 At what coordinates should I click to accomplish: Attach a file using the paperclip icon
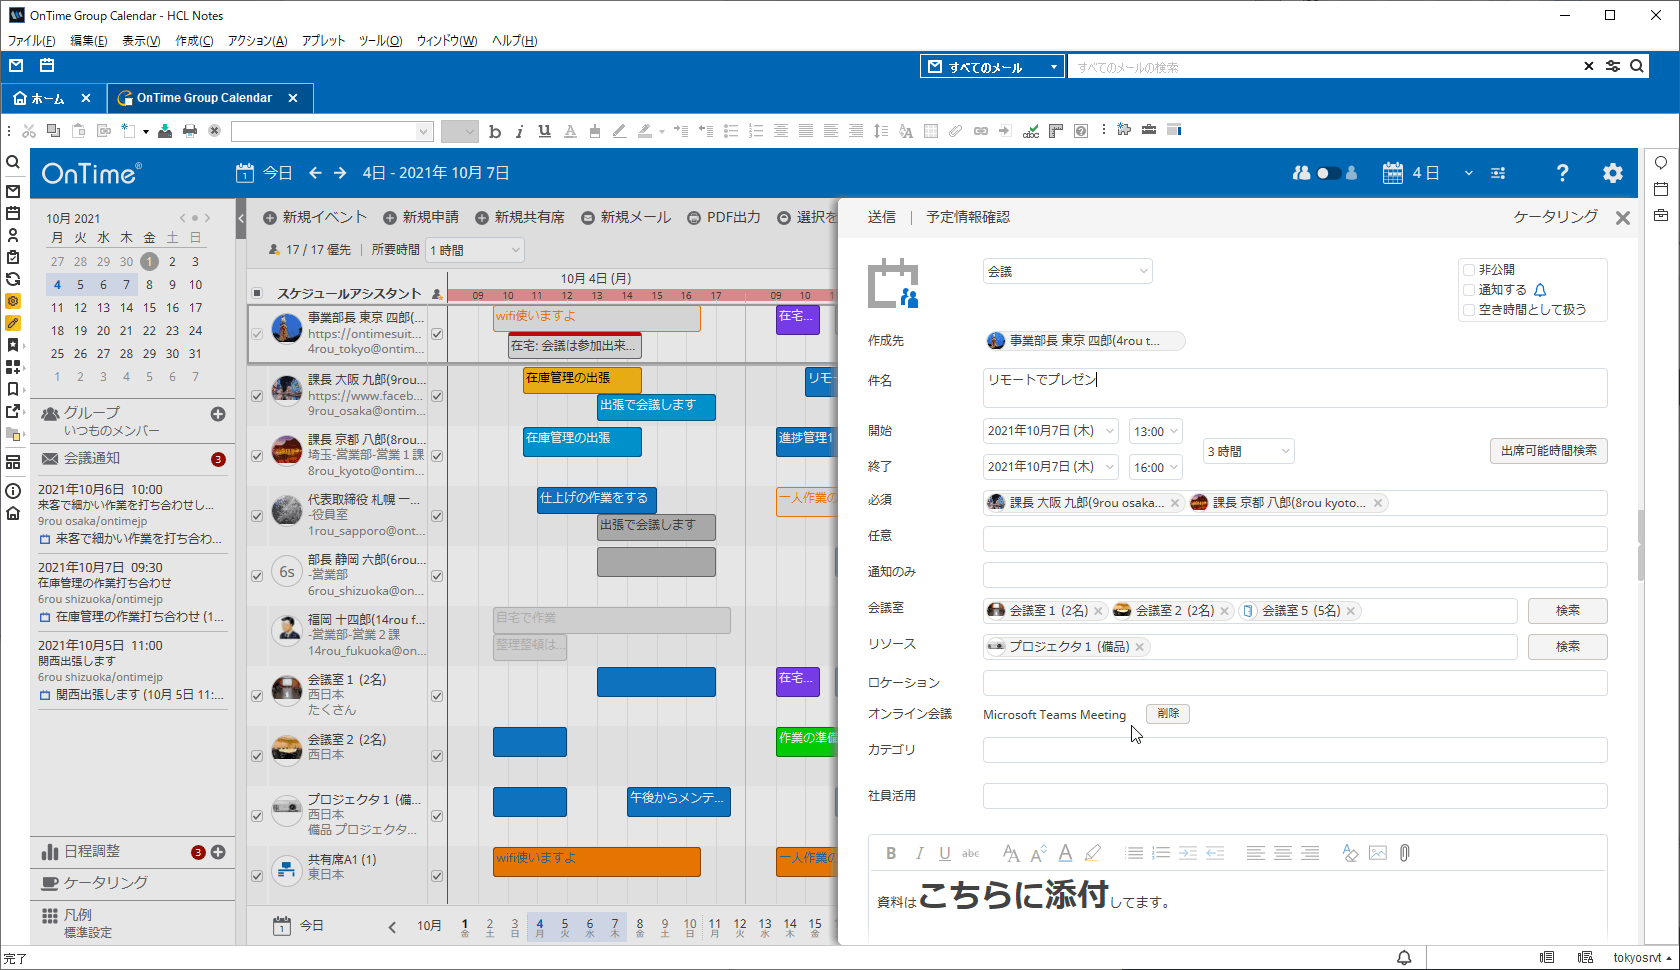coord(1404,853)
